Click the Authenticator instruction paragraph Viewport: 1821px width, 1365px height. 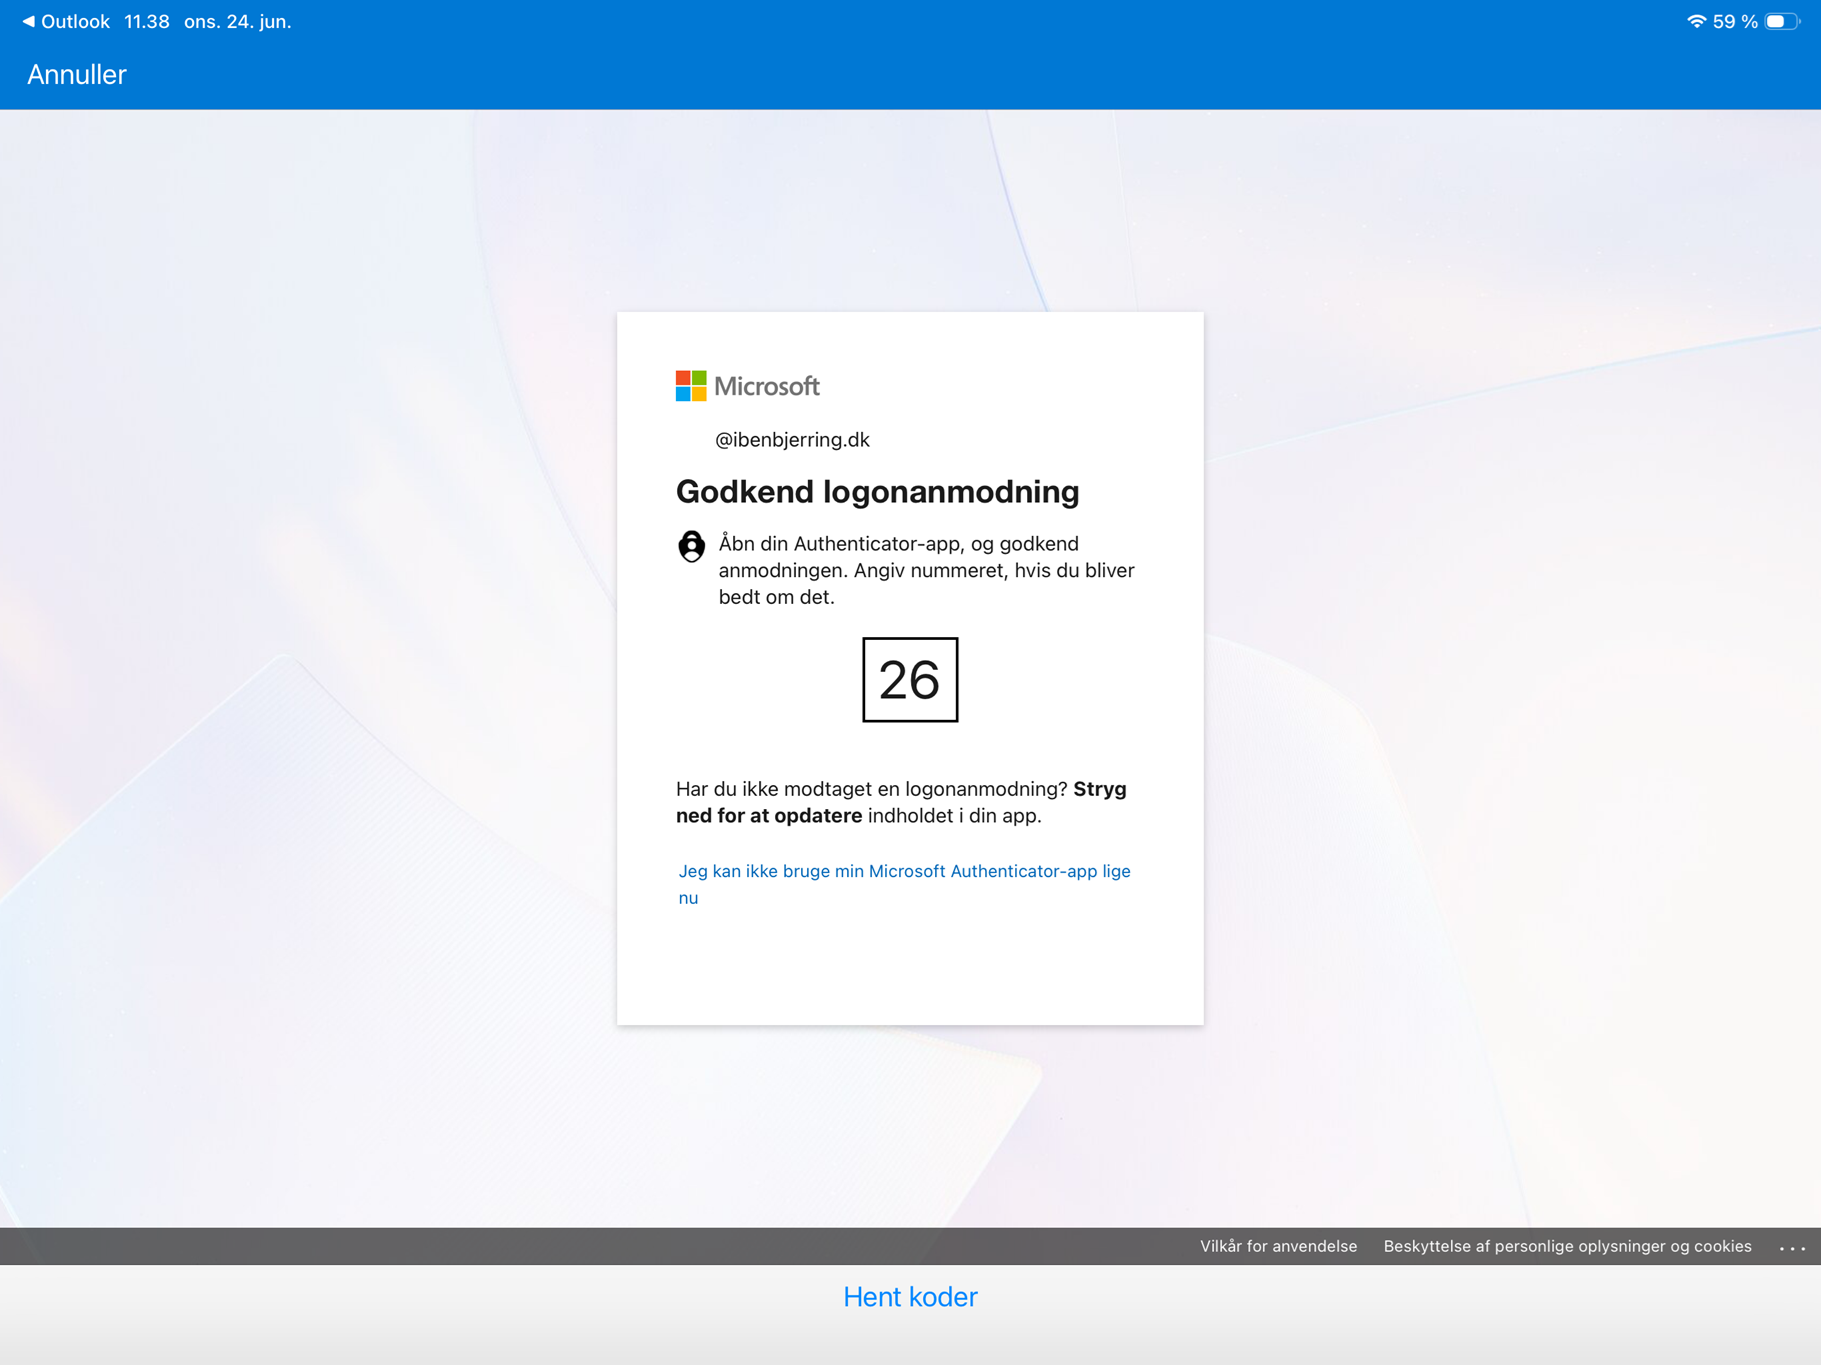(927, 570)
